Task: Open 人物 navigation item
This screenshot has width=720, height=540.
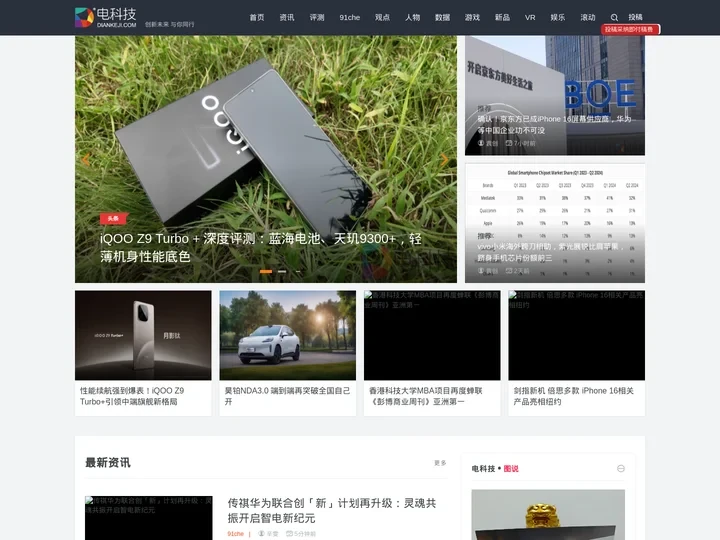Action: [412, 17]
